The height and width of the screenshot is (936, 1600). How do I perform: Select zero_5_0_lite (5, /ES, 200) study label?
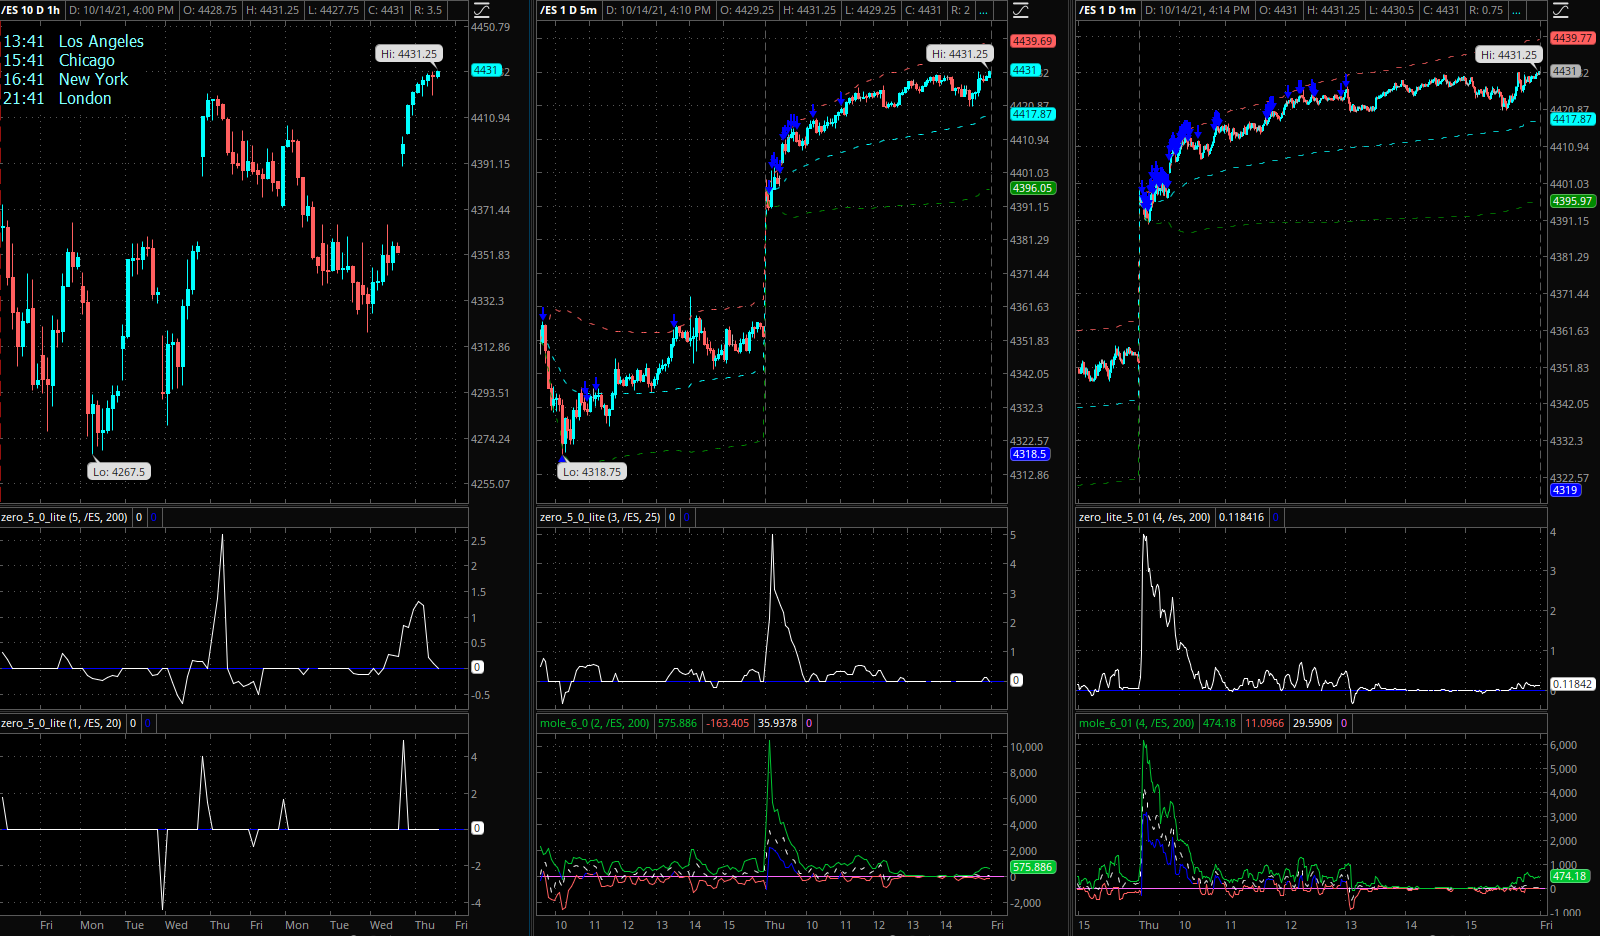coord(64,517)
